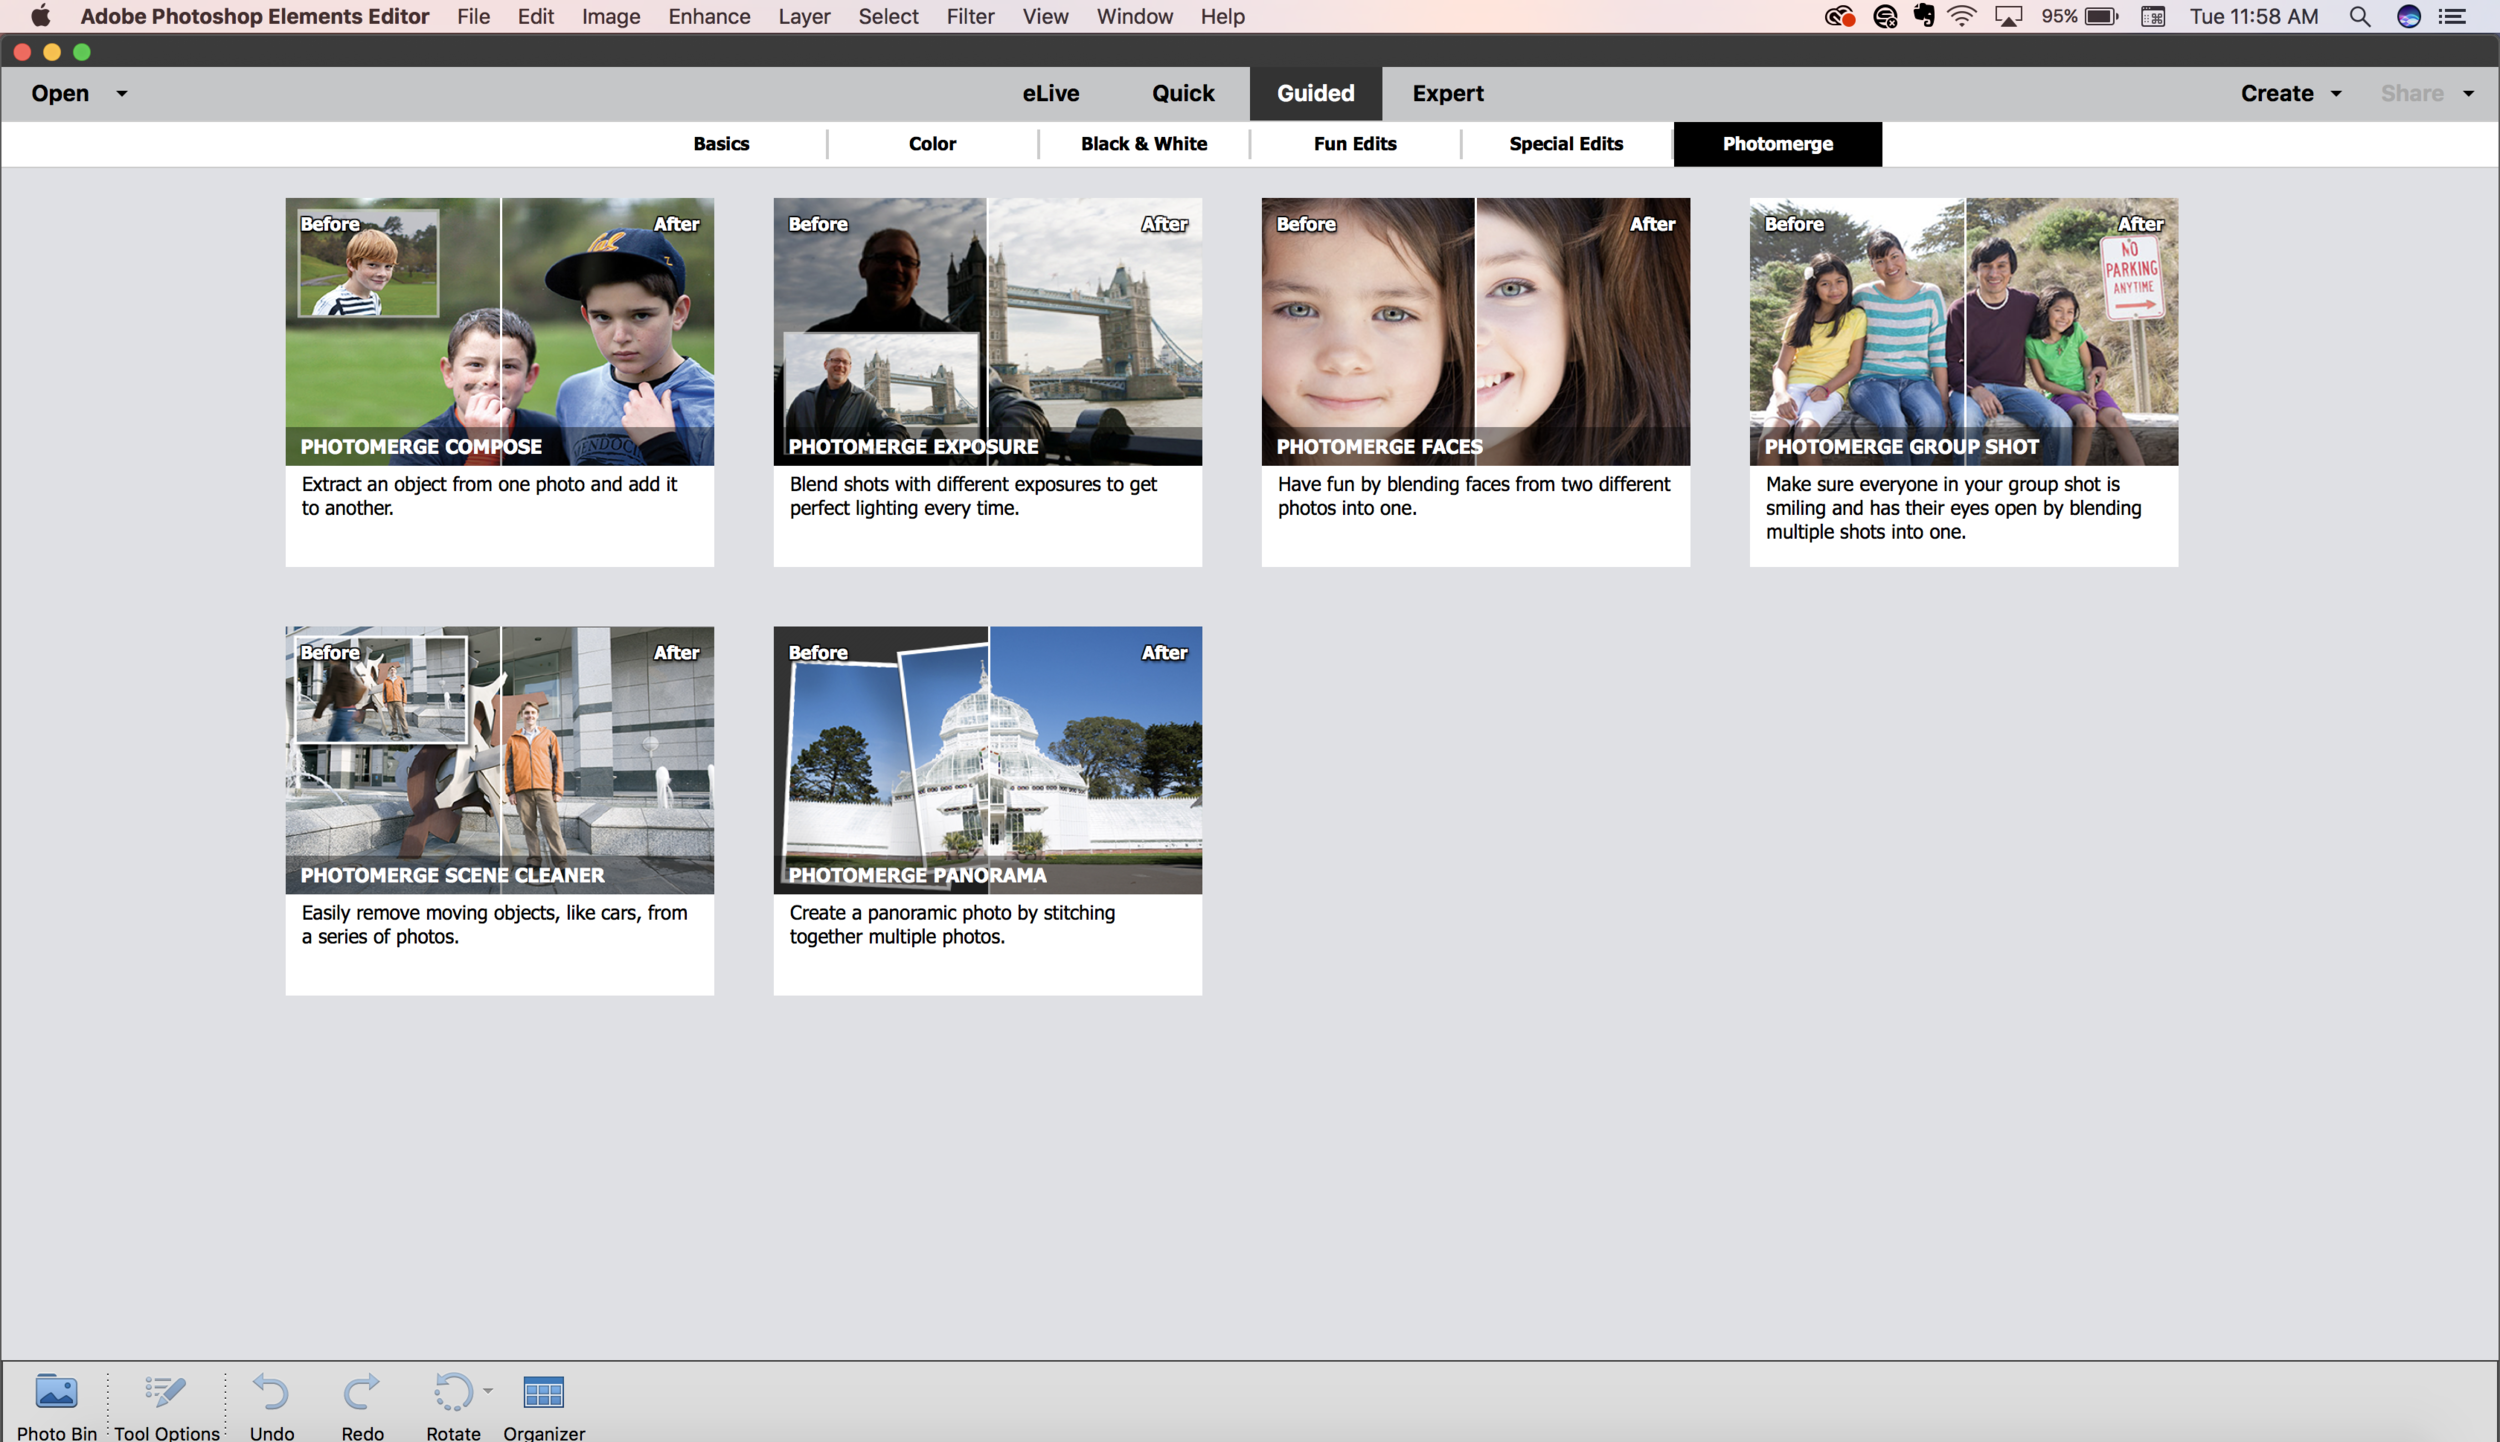Click the Creative Cloud menu bar icon
This screenshot has width=2500, height=1442.
1839,17
